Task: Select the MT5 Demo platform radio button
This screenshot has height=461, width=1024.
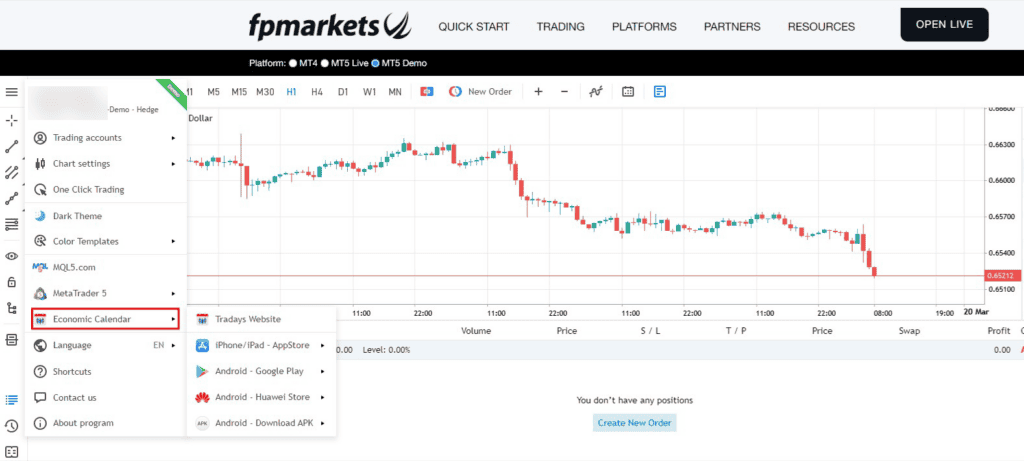Action: point(375,63)
